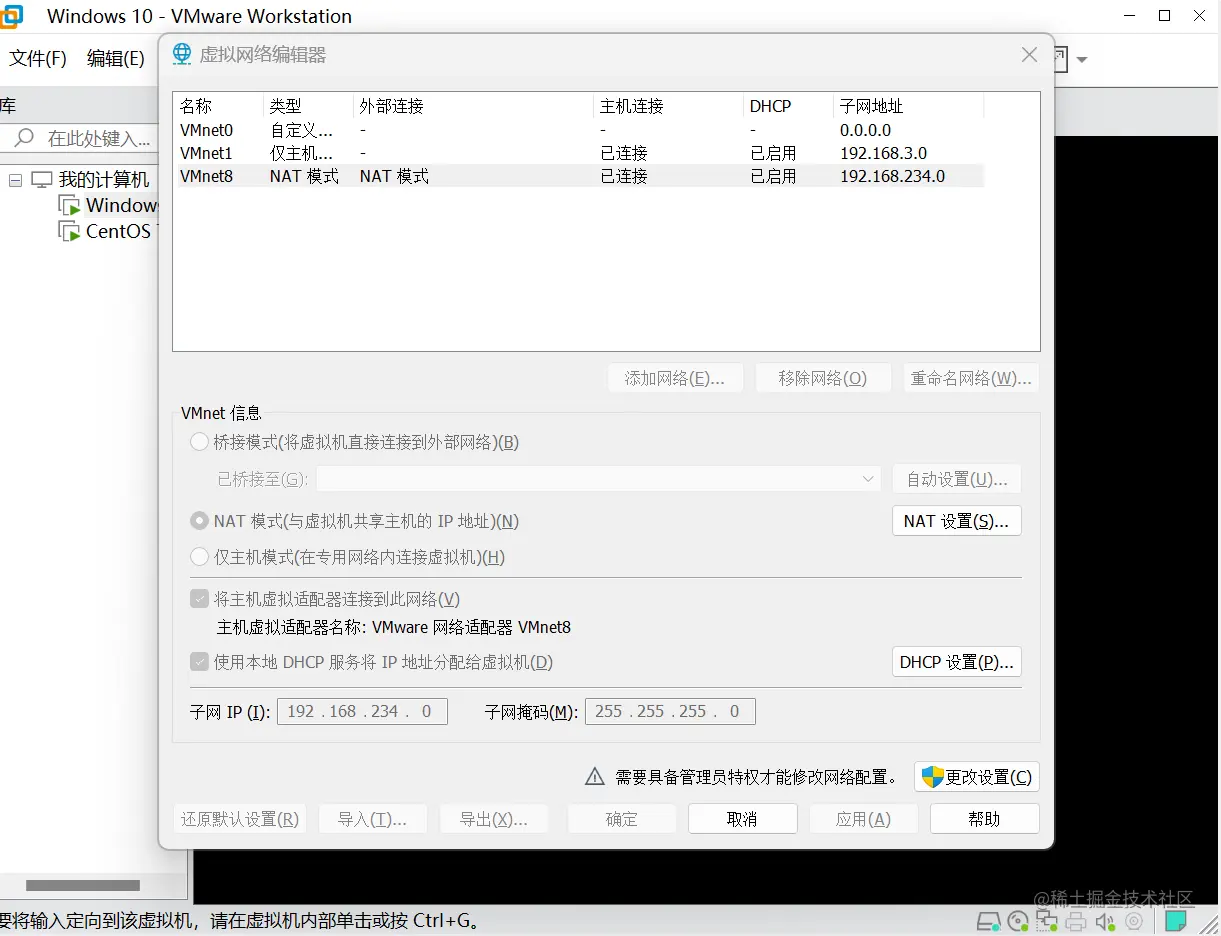Toggle 使用本地 DHCP 服务 checkbox
The image size is (1221, 936).
pos(199,662)
